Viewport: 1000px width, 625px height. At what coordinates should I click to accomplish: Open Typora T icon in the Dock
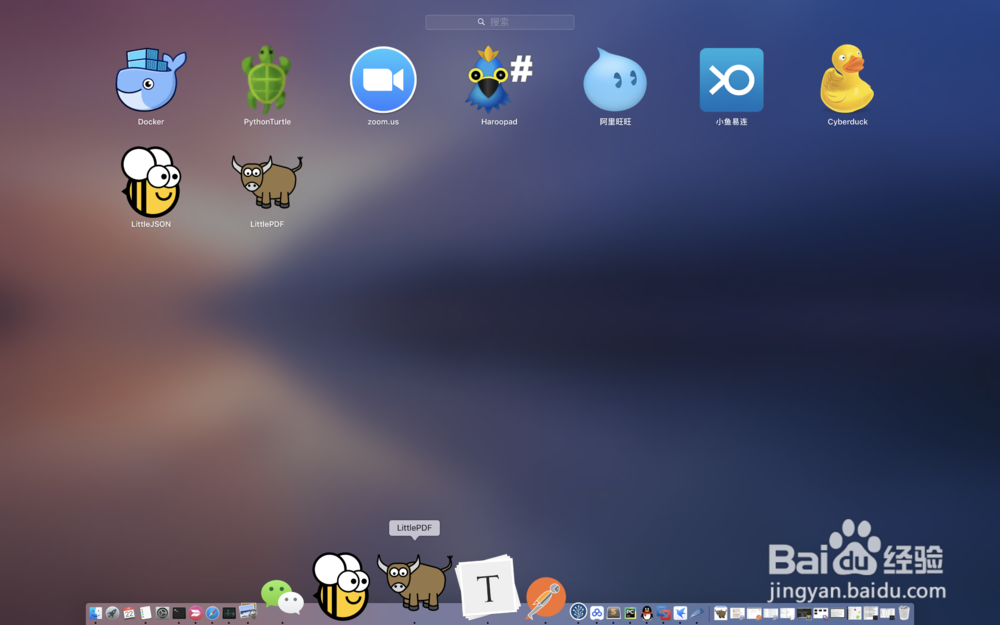click(x=488, y=587)
